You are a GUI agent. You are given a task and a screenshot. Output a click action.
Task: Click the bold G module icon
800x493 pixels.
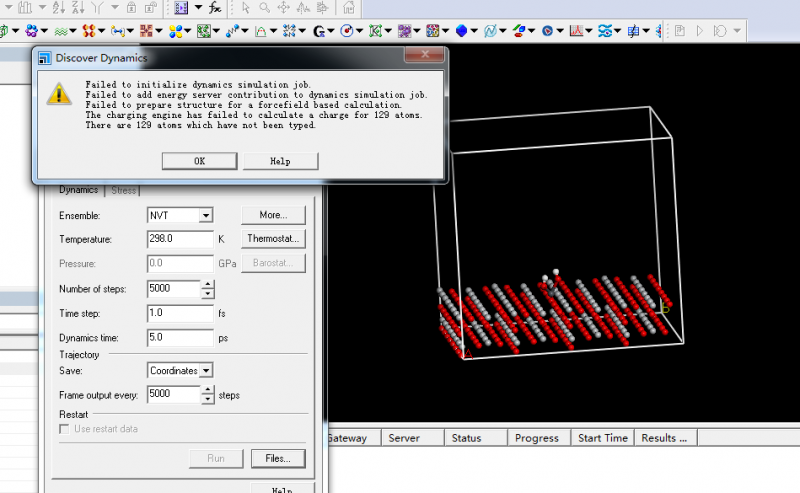(x=319, y=31)
